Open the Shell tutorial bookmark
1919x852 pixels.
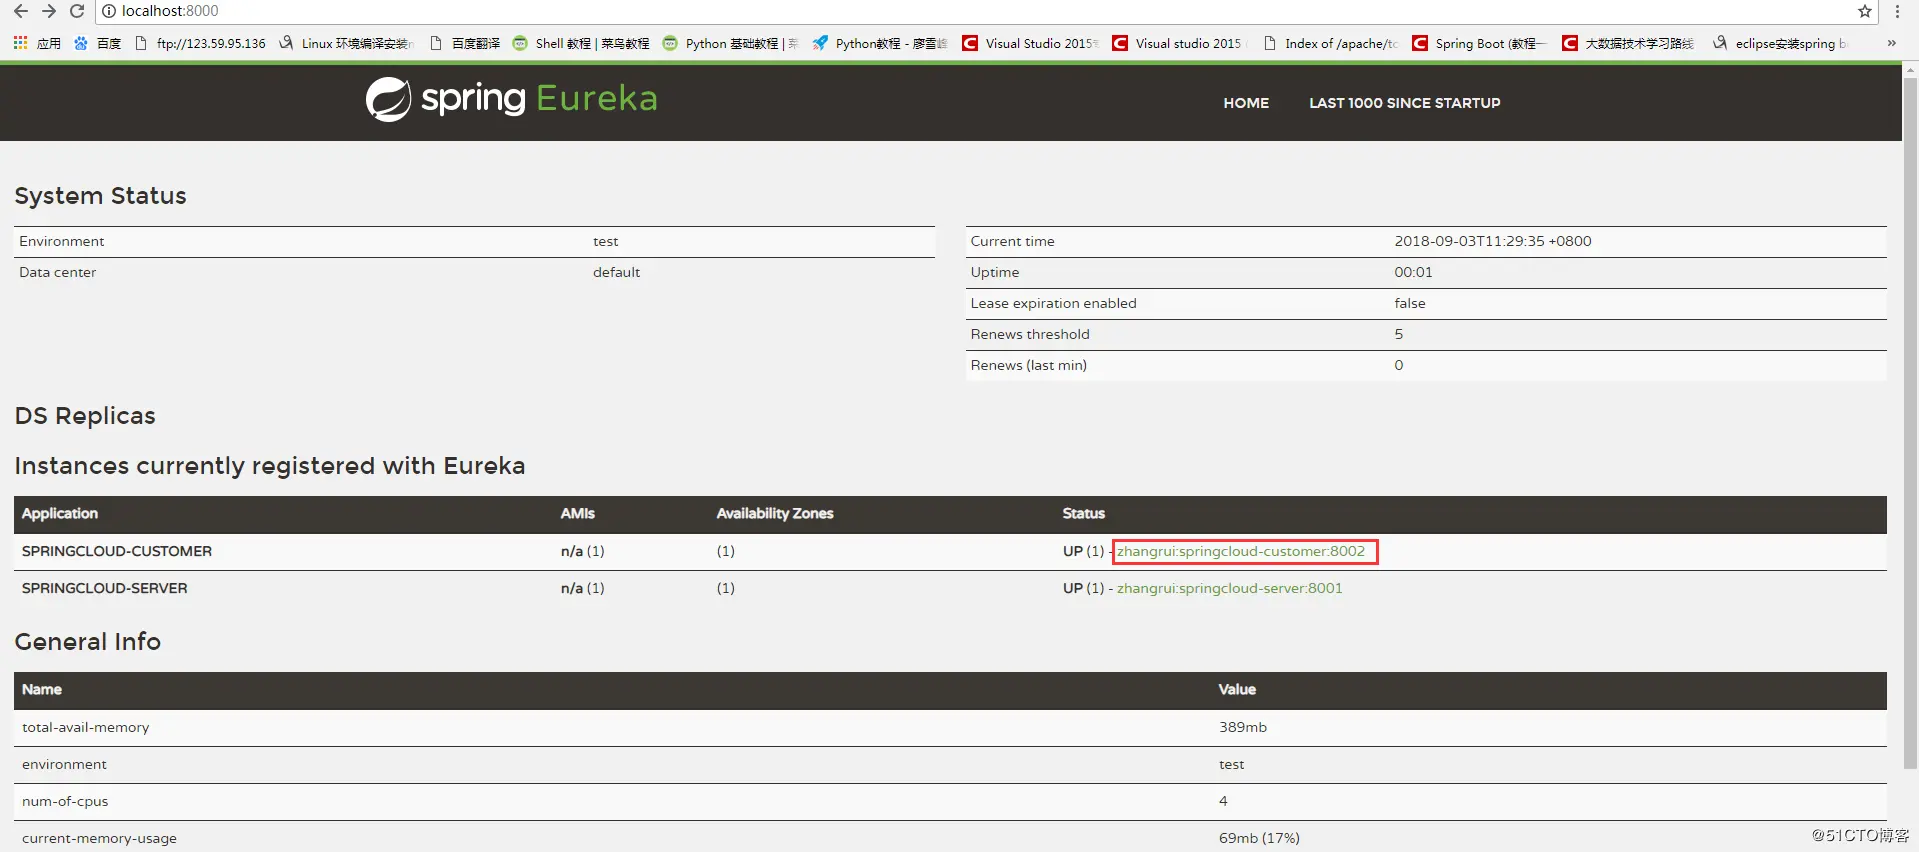coord(581,43)
